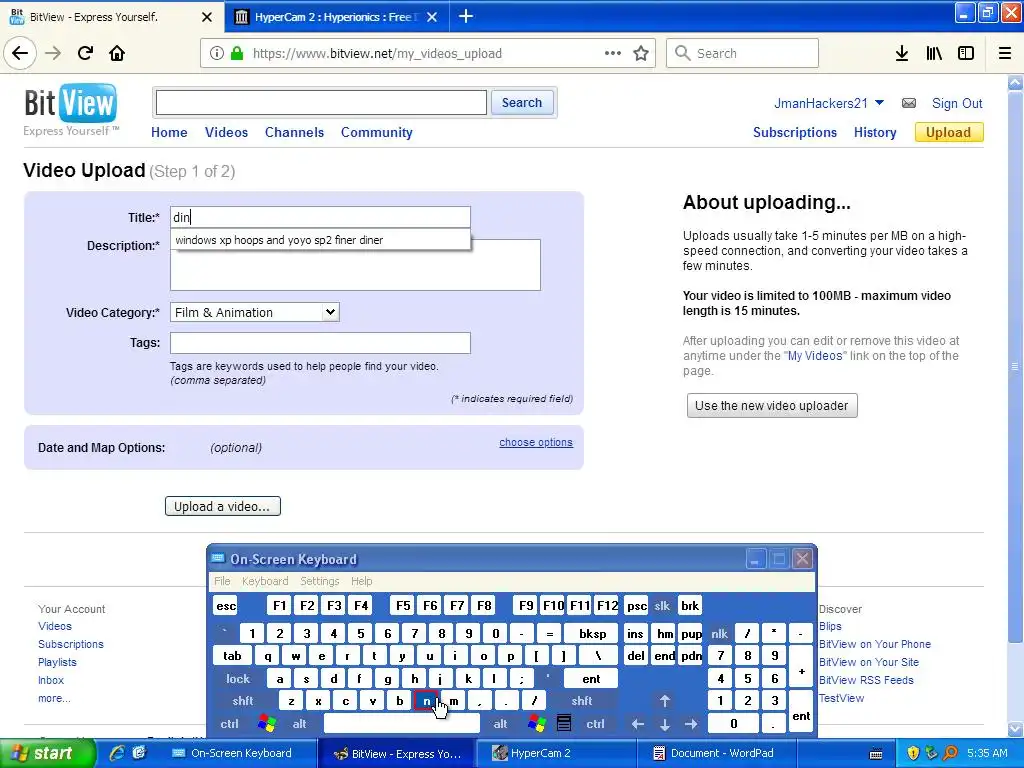
Task: Open the 'choose options' link
Action: [x=536, y=442]
